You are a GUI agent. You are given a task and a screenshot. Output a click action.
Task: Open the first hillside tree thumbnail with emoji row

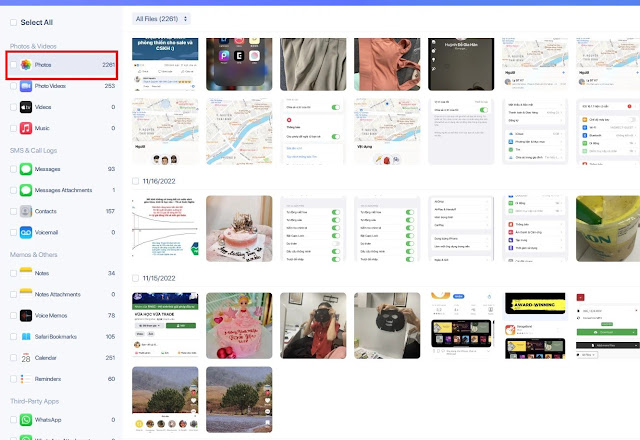pyautogui.click(x=165, y=400)
